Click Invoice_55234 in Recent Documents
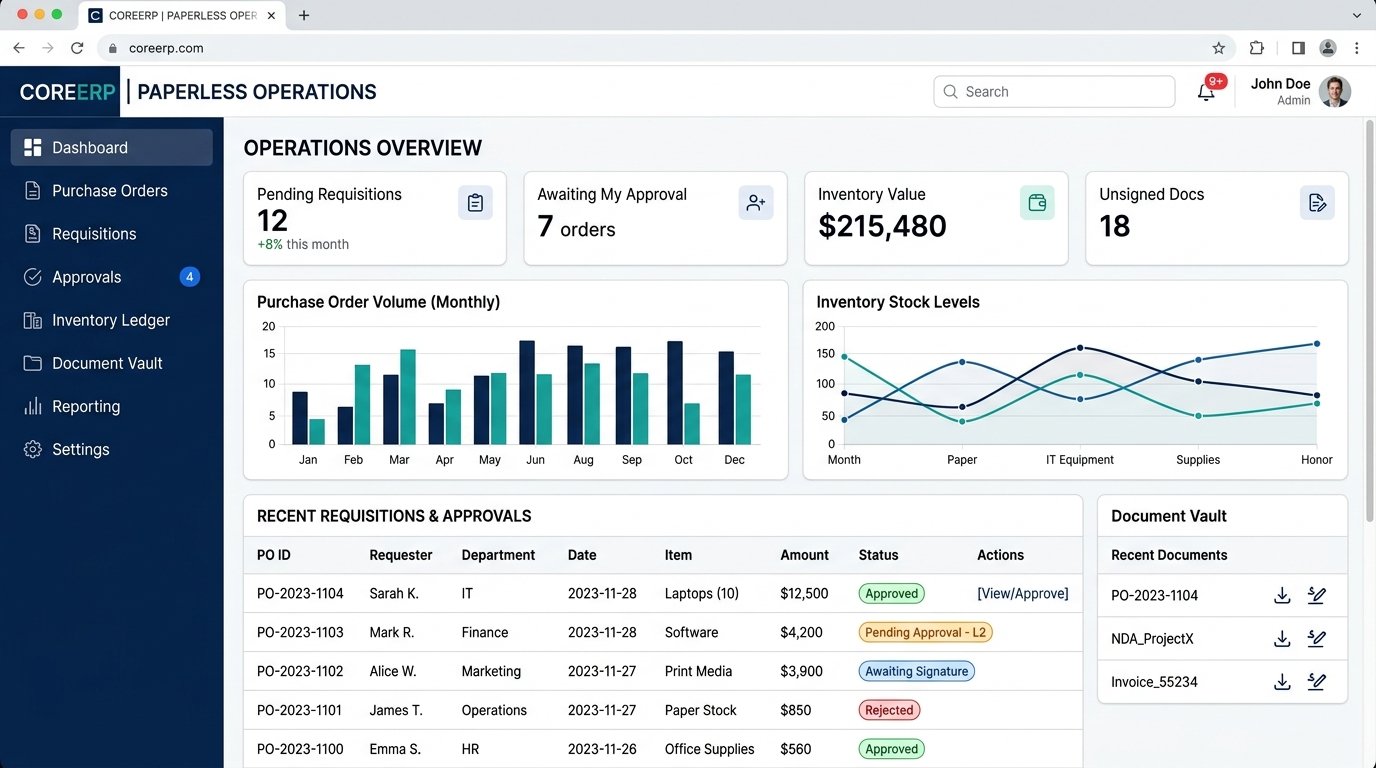 1154,682
